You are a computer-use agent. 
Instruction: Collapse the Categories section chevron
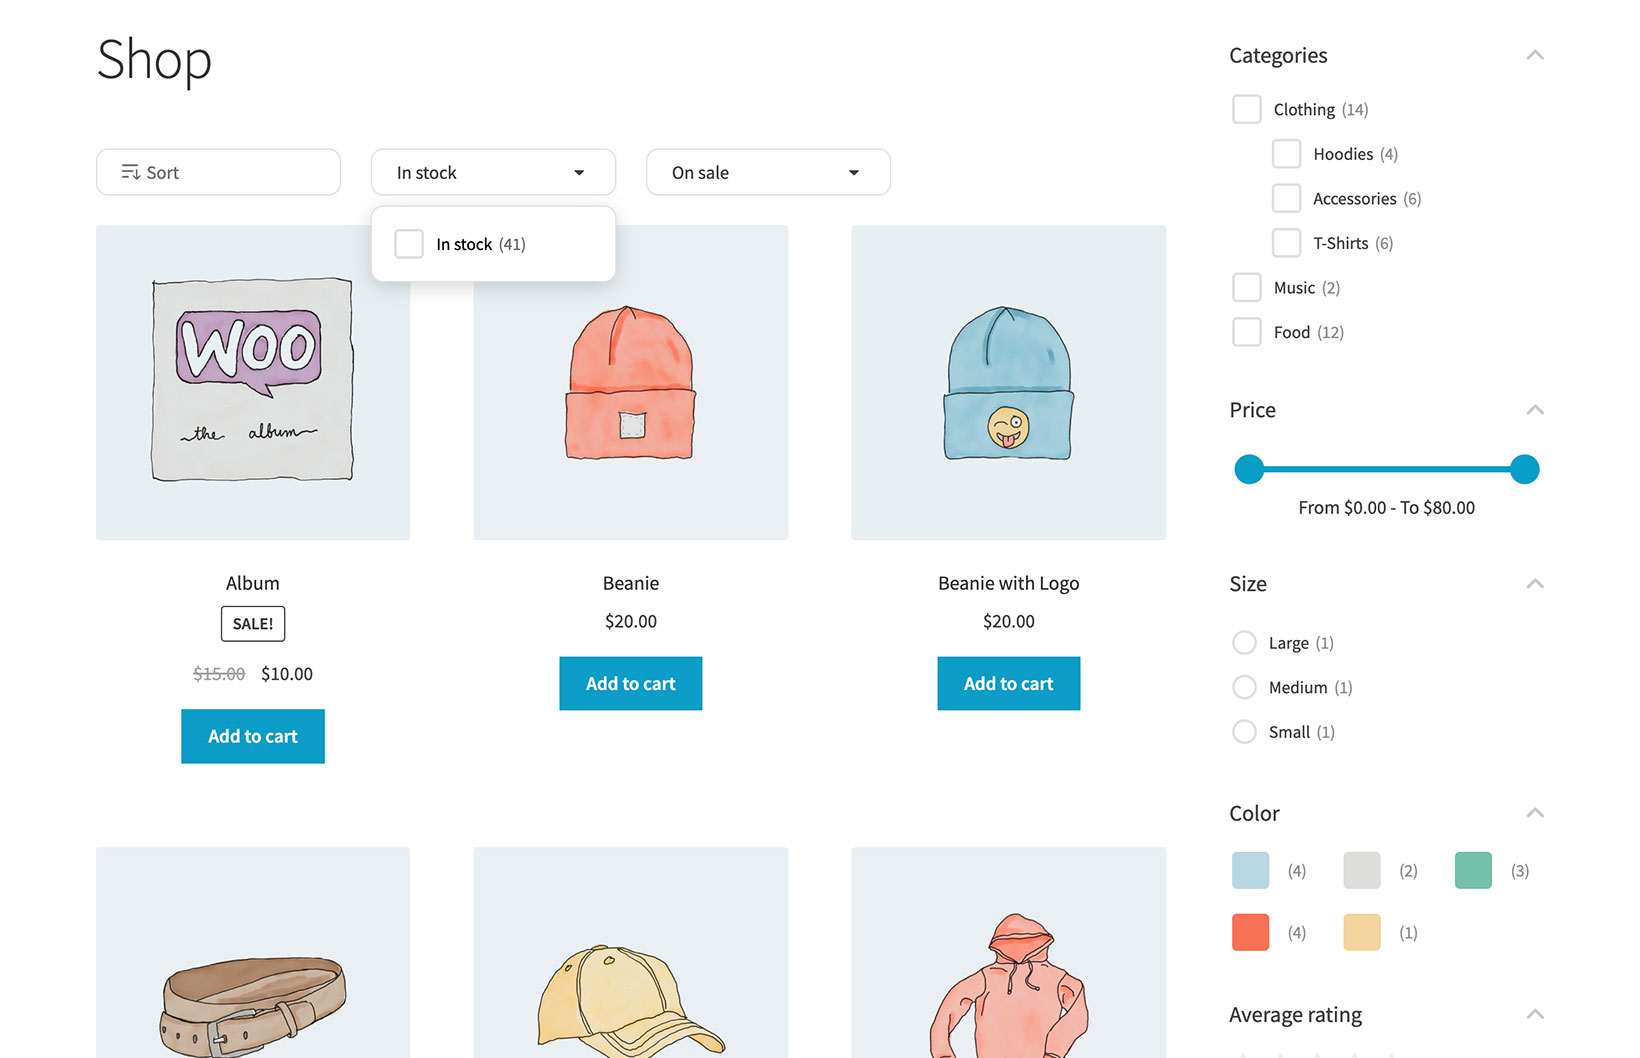[1535, 55]
